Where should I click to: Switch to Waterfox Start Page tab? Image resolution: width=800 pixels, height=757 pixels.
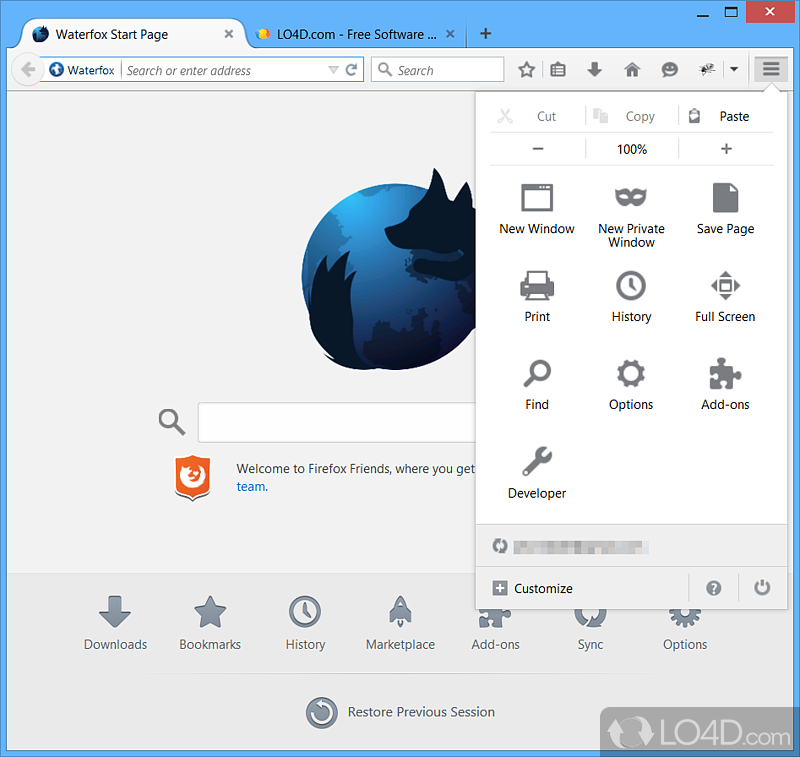pyautogui.click(x=132, y=34)
